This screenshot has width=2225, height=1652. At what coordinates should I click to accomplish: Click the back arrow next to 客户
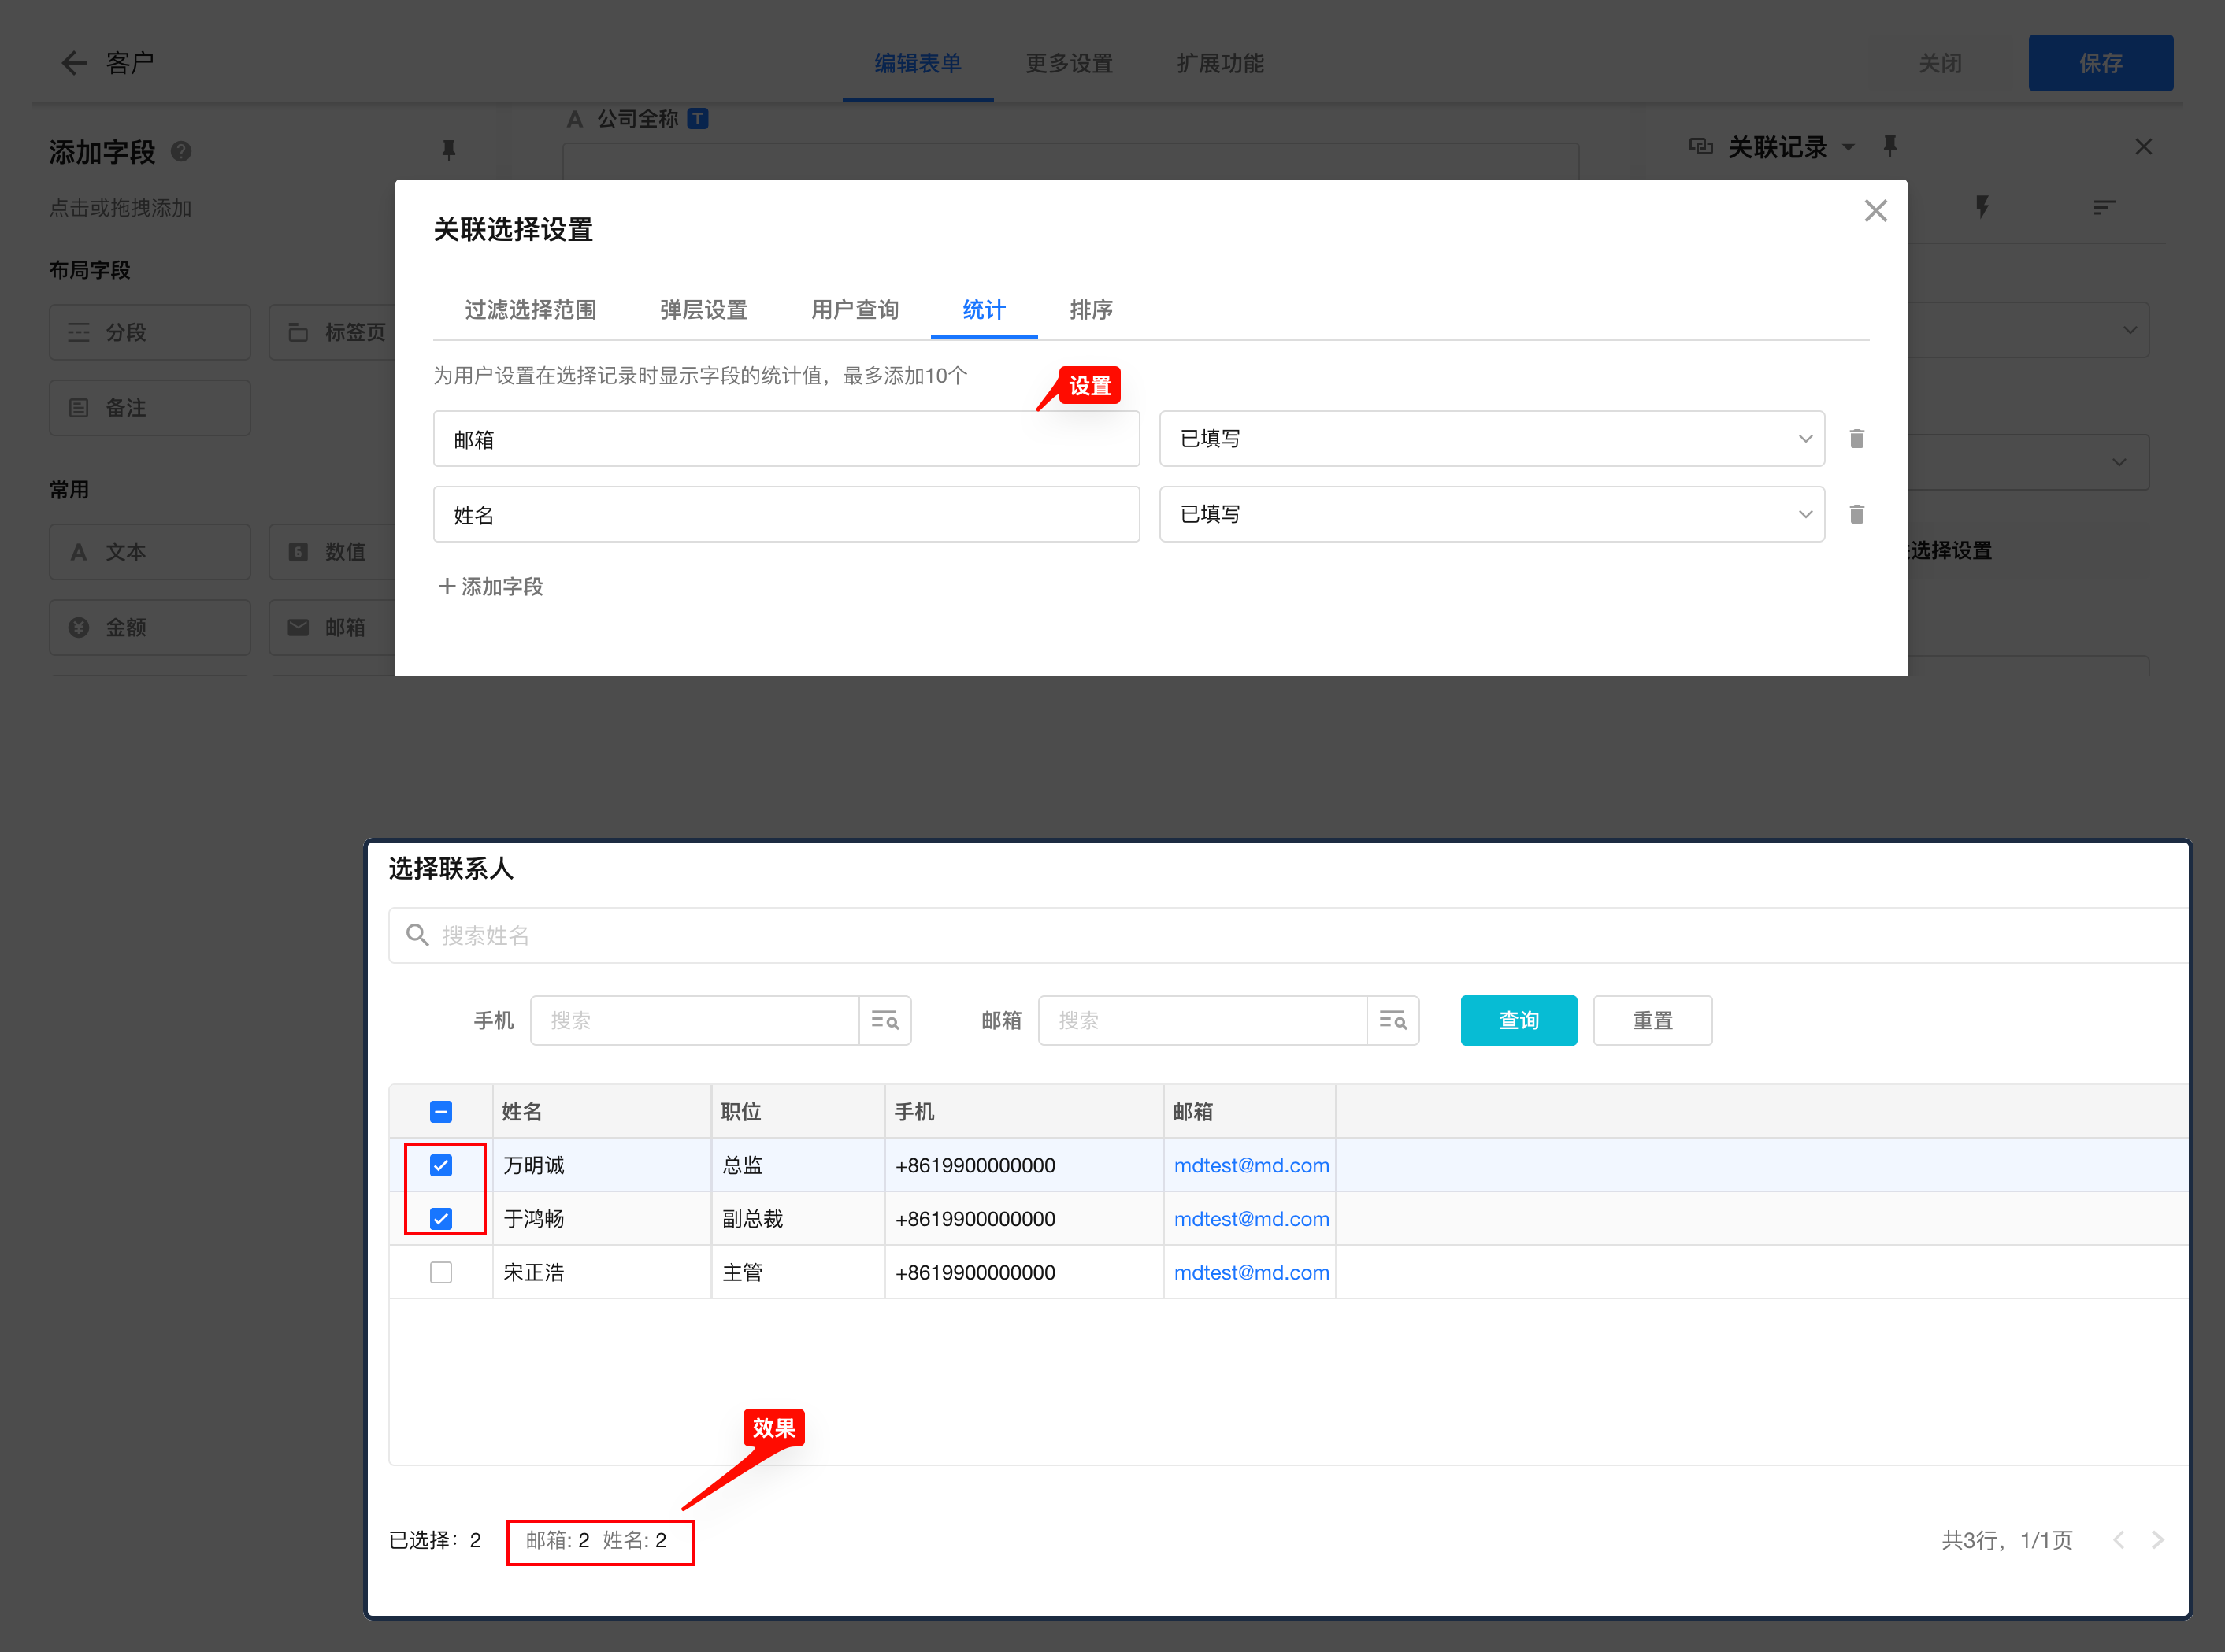click(73, 63)
